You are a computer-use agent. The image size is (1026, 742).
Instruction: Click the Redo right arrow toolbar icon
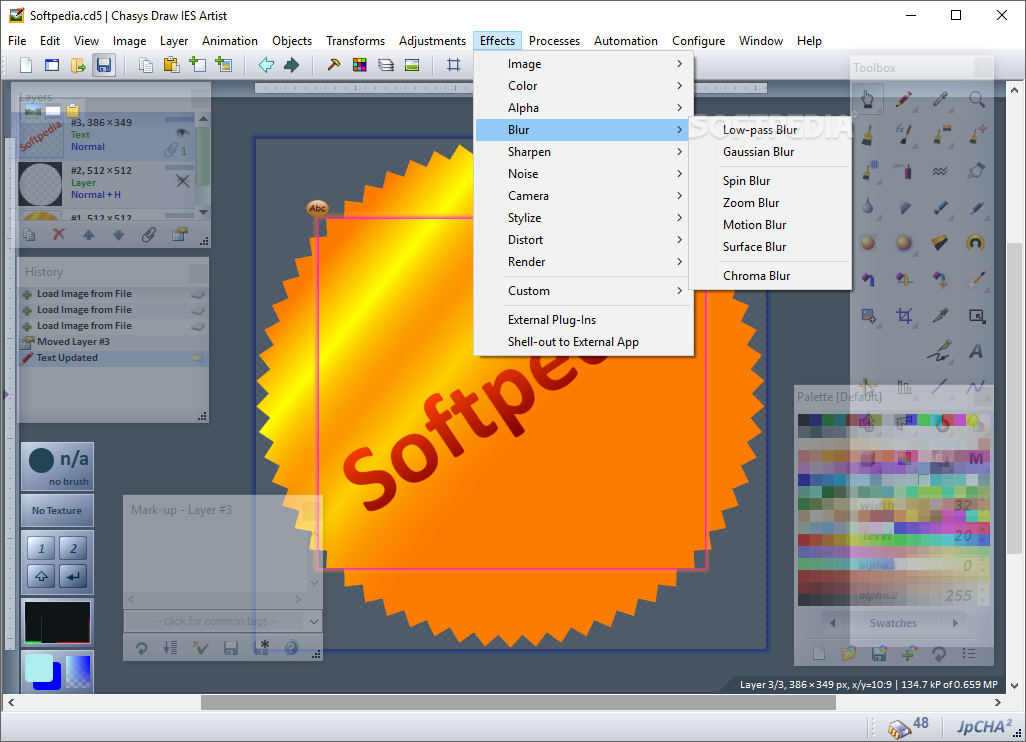pyautogui.click(x=292, y=65)
